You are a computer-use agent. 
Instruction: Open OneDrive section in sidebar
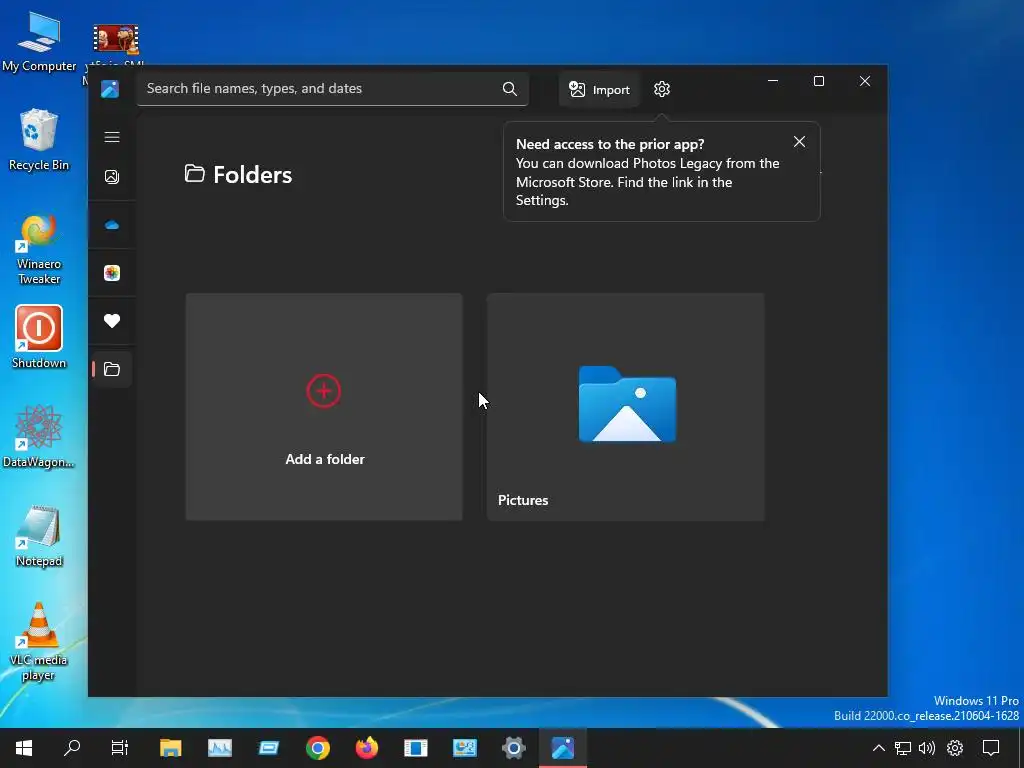coord(112,225)
